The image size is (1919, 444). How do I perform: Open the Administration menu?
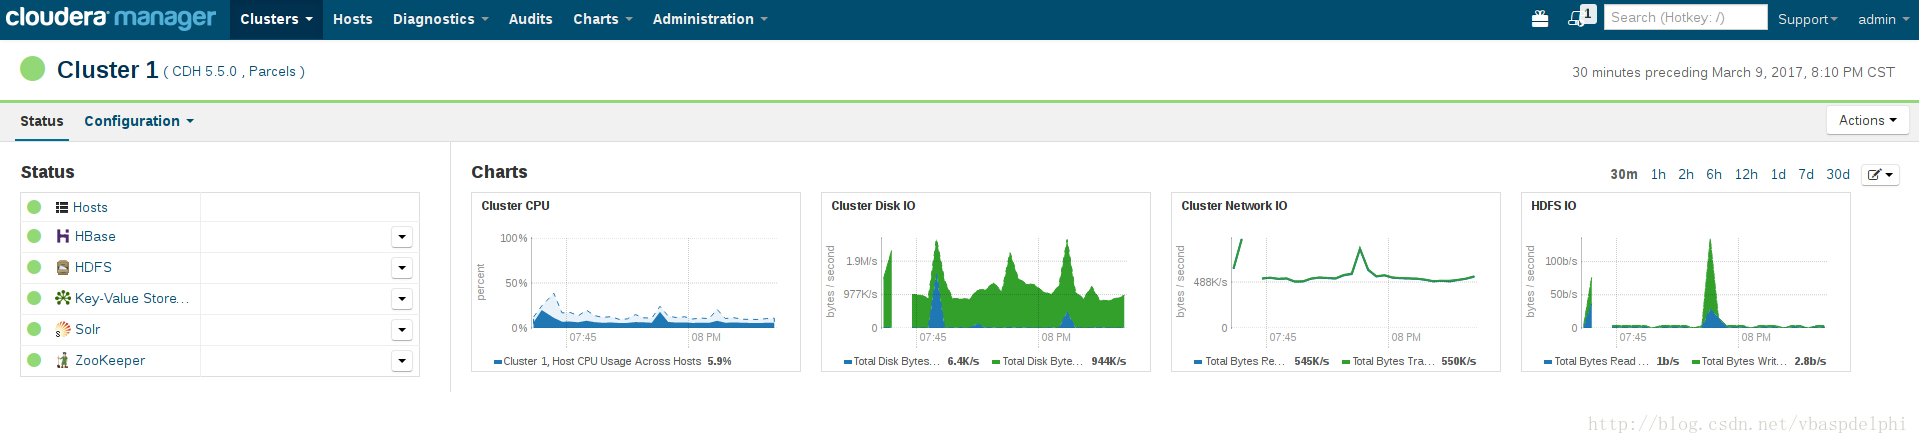[x=710, y=19]
